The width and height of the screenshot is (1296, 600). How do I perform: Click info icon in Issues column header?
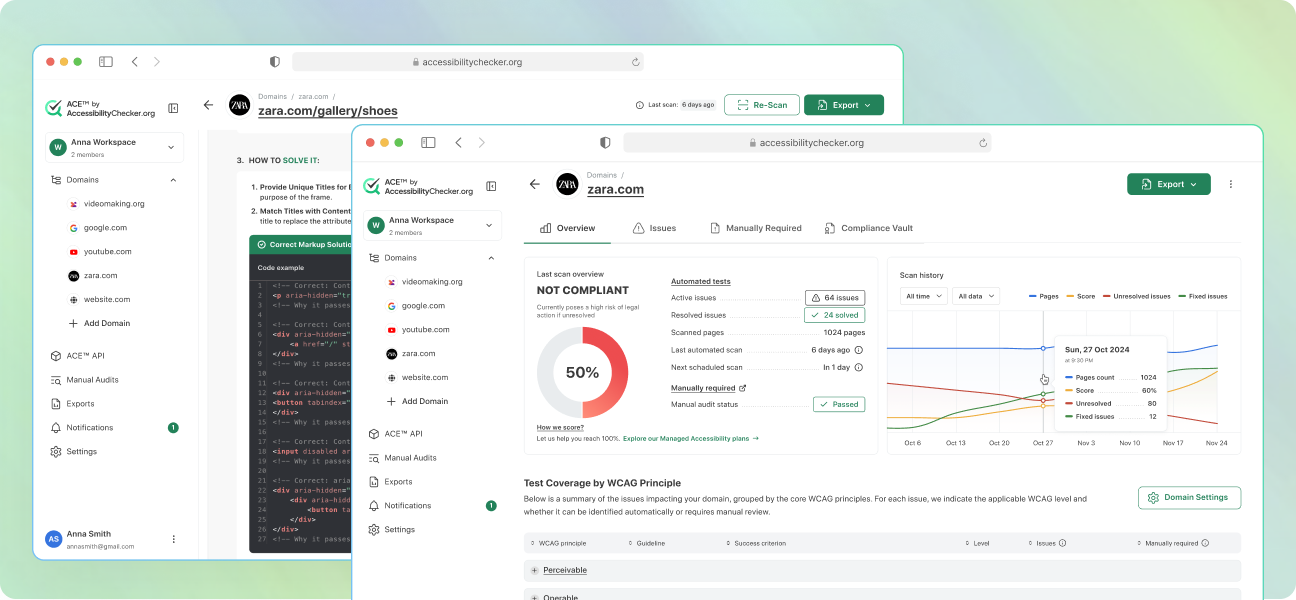(x=1062, y=543)
